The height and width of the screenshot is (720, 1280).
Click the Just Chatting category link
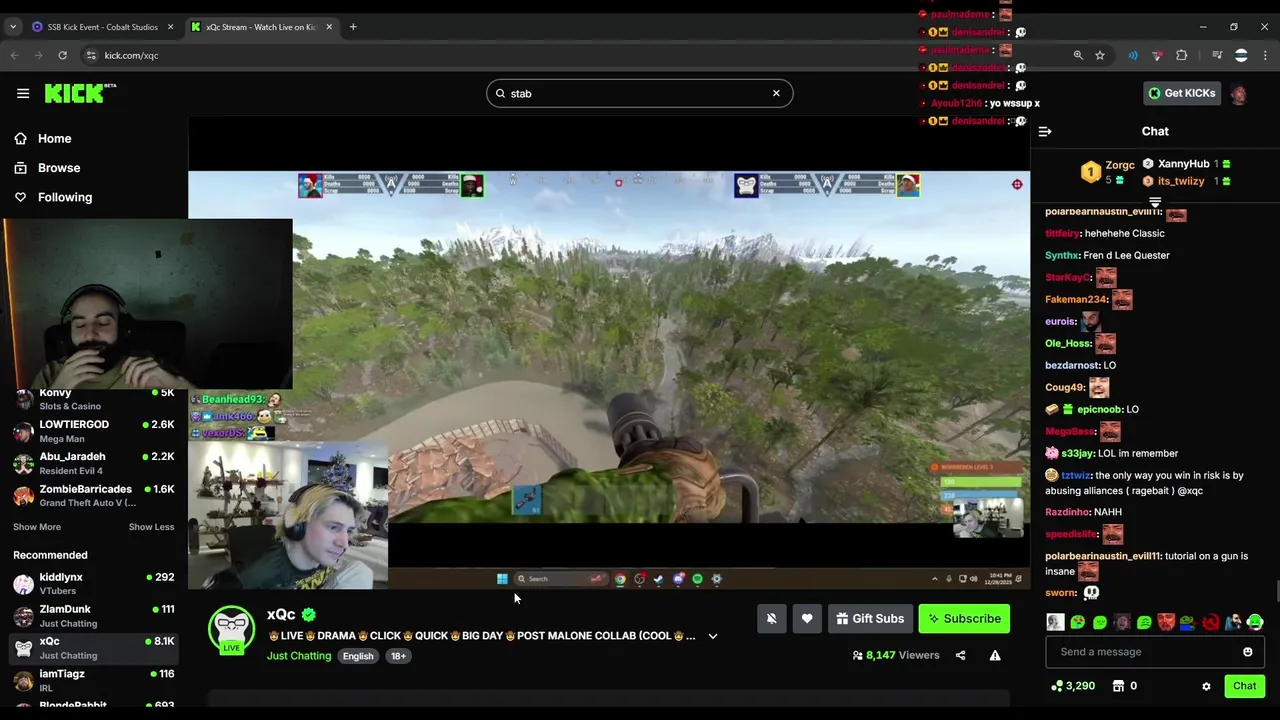click(x=298, y=656)
